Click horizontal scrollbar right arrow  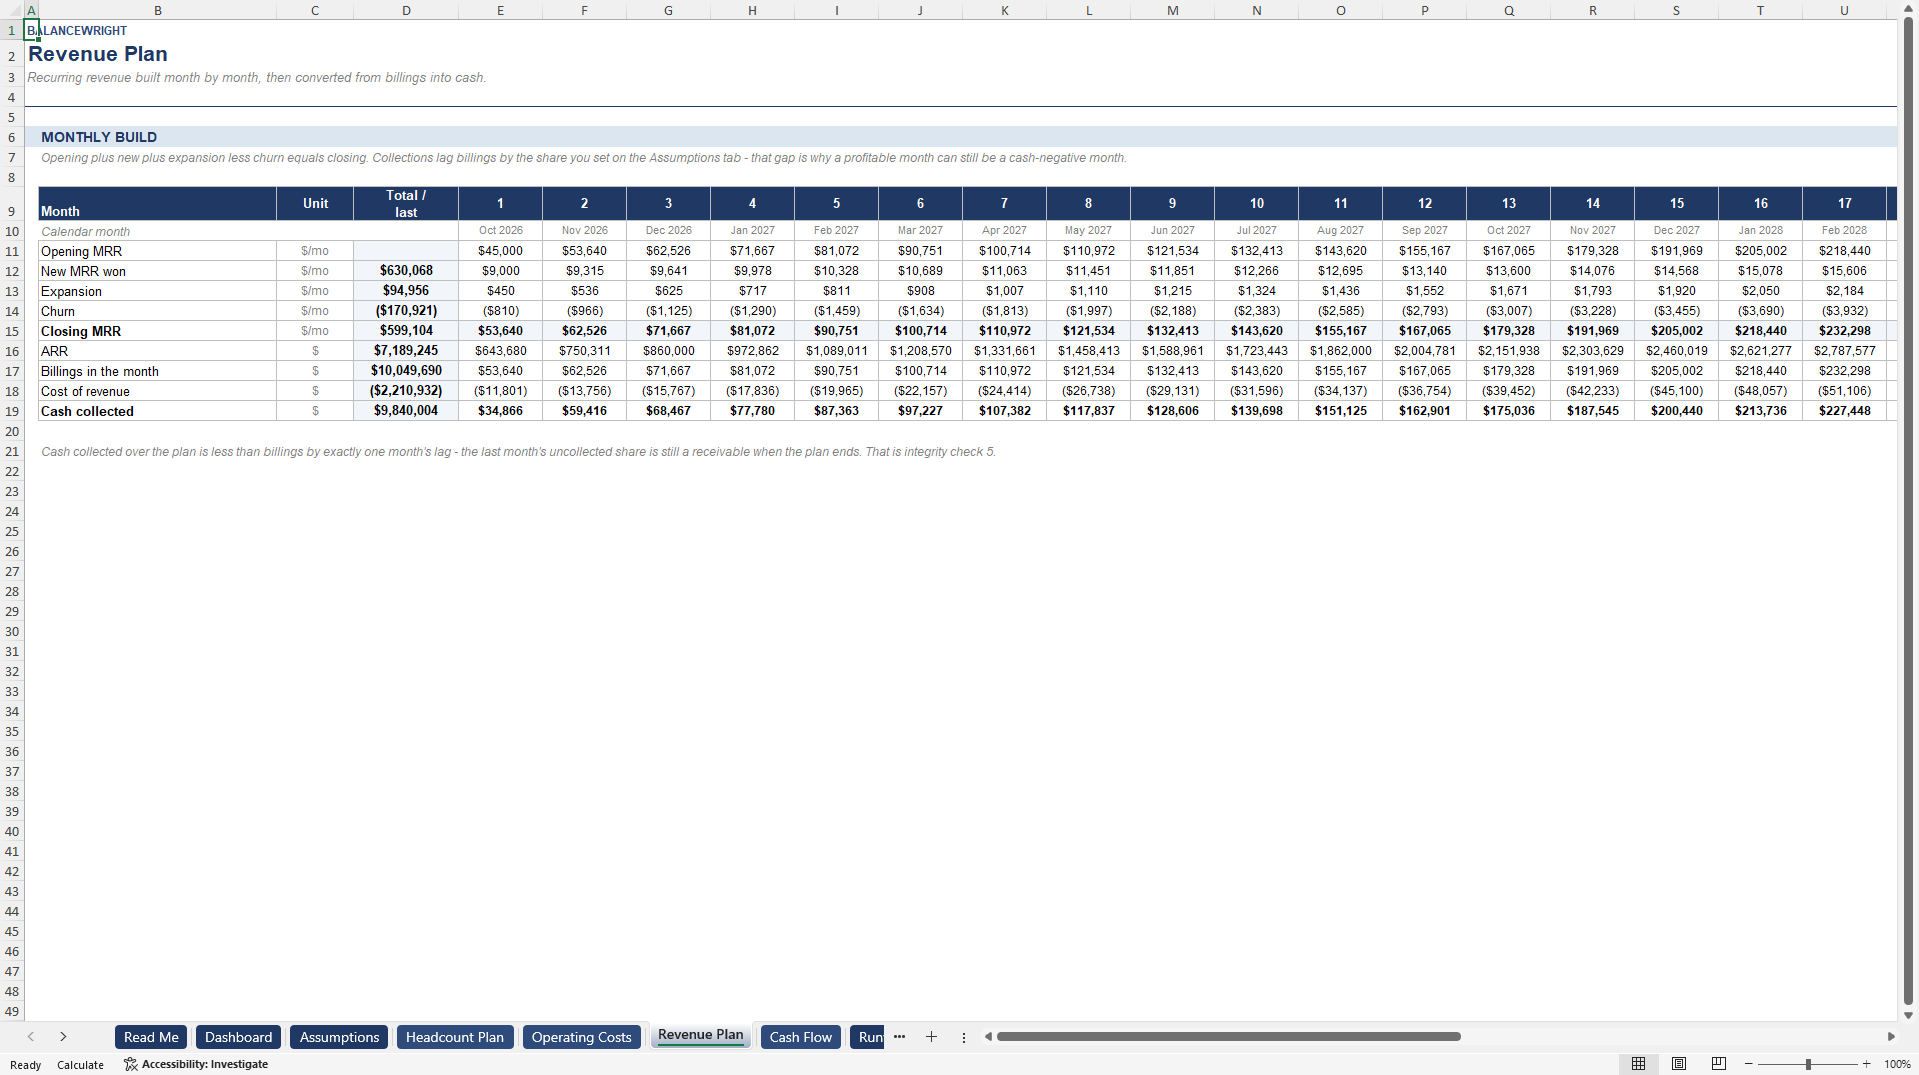point(1891,1037)
